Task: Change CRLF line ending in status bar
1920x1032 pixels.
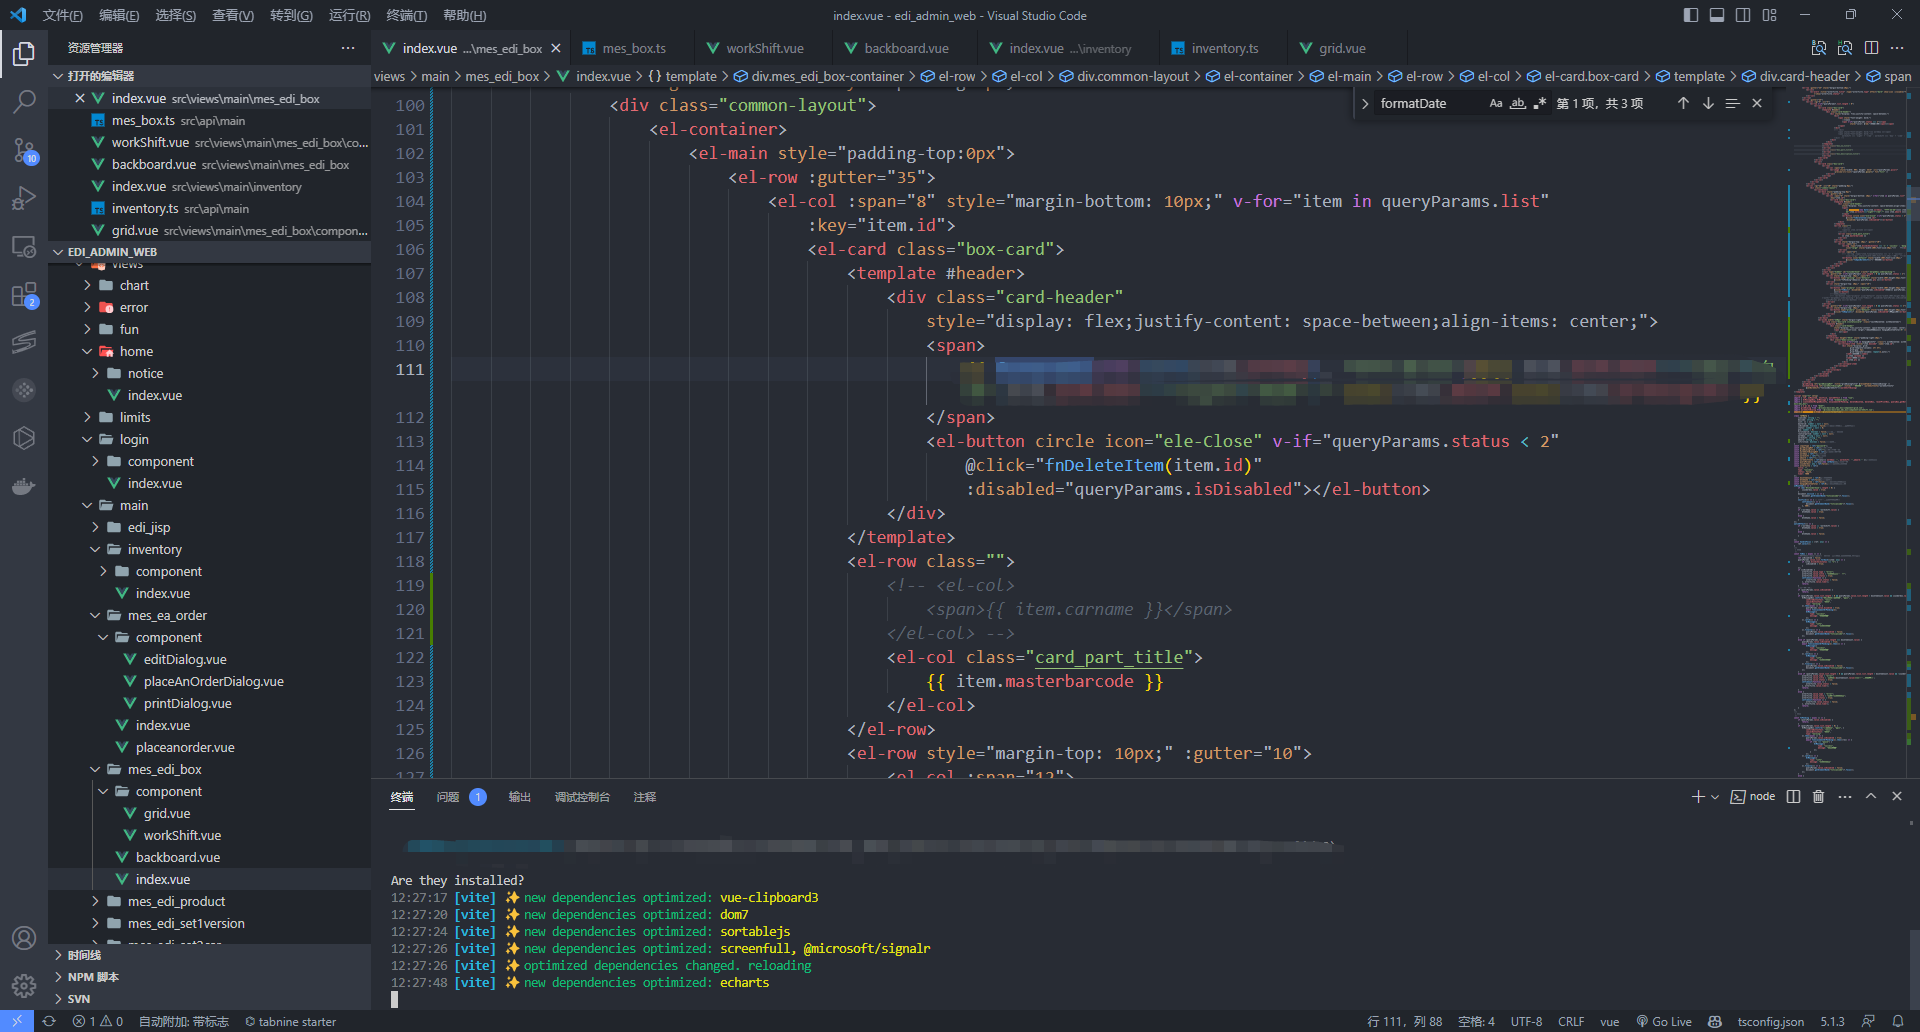Action: 1571,1021
